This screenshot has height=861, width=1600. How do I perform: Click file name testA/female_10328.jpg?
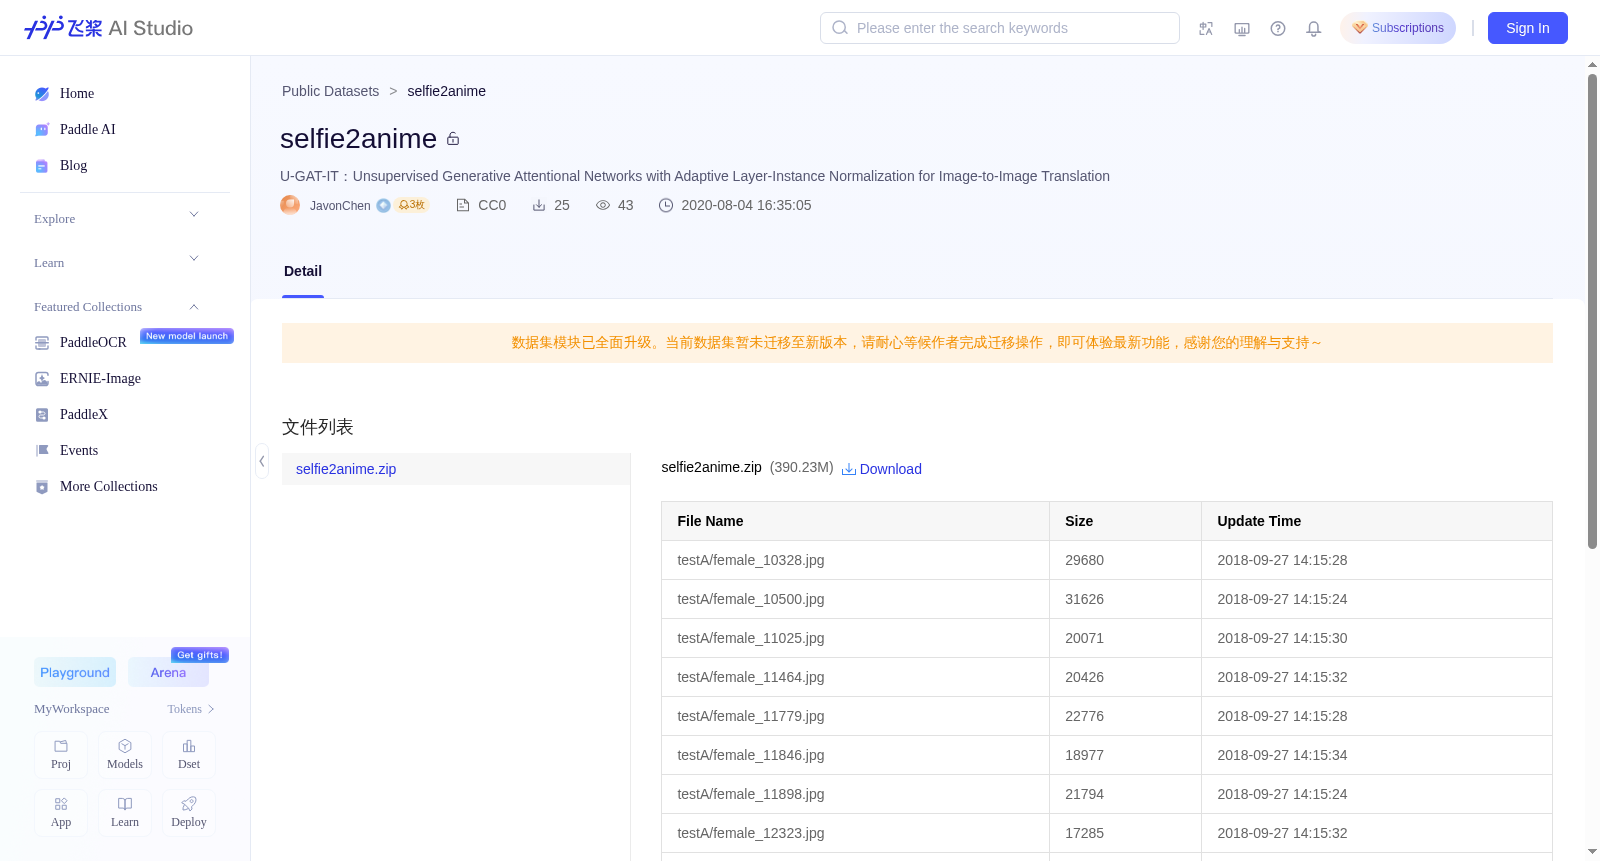click(x=751, y=560)
